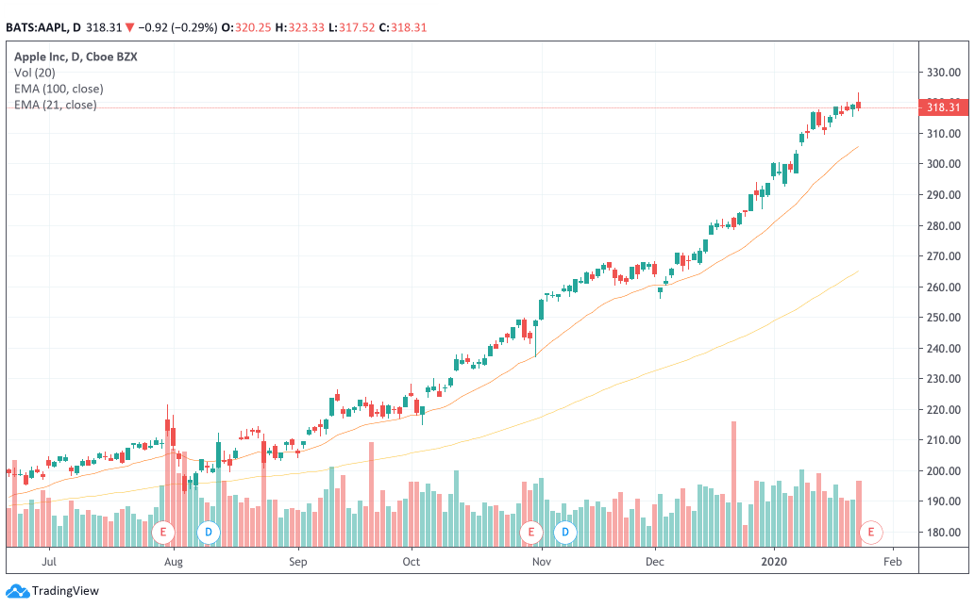Open the TradingView link text
The image size is (975, 608).
click(x=65, y=591)
